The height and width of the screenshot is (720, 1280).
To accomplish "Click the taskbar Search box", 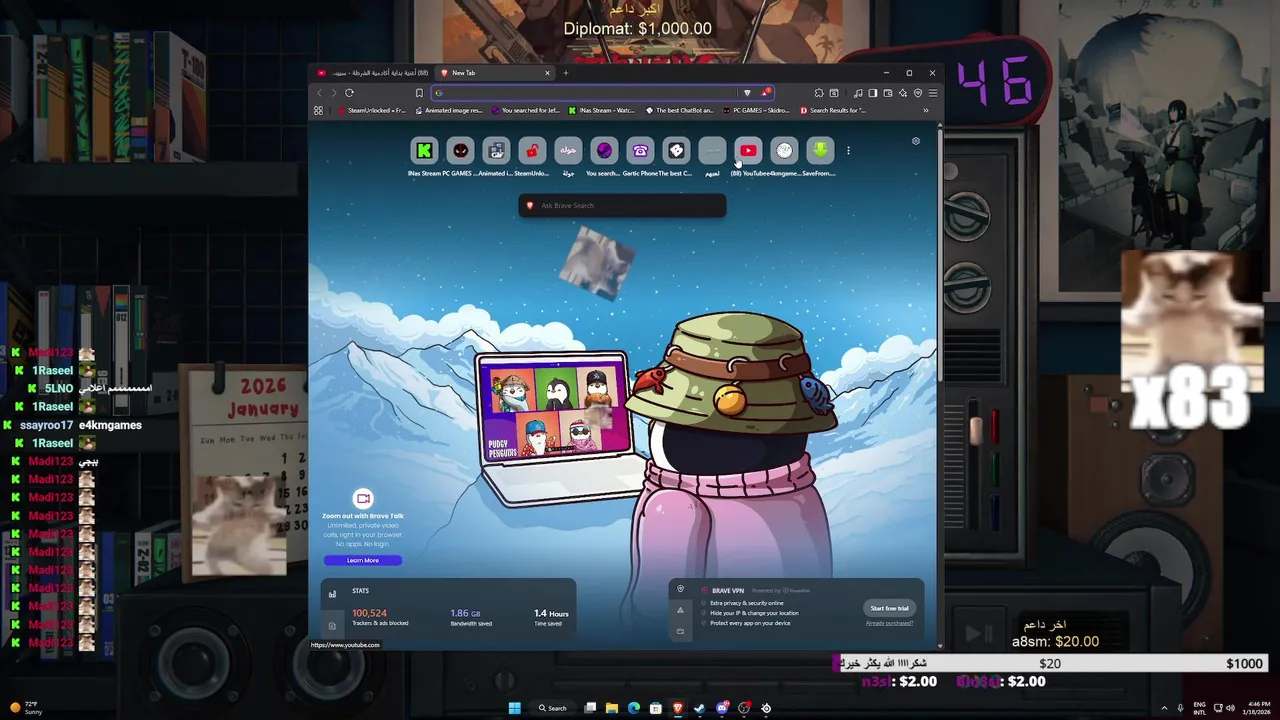I will pos(553,708).
